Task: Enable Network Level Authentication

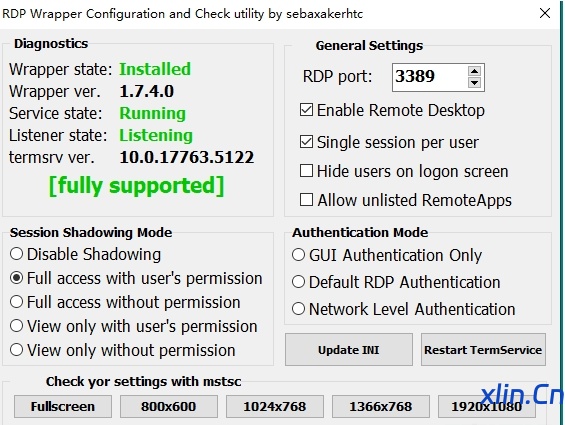Action: tap(298, 309)
